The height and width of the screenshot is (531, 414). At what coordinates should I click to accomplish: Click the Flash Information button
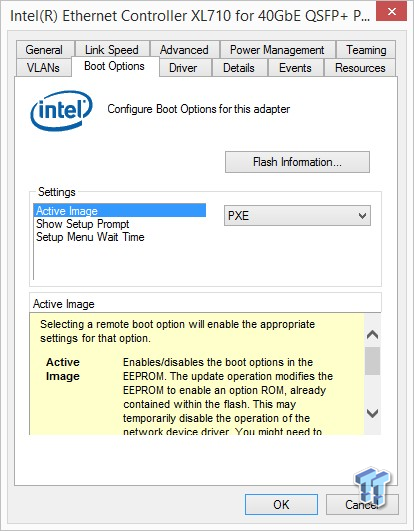pyautogui.click(x=297, y=162)
